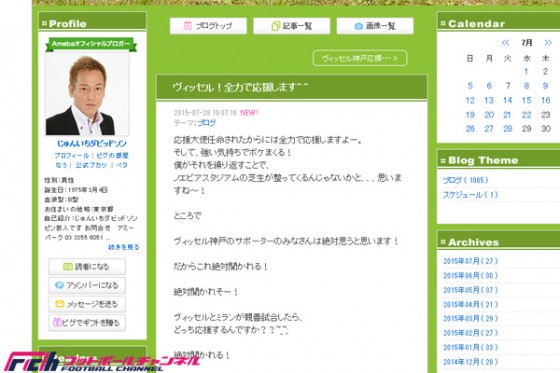This screenshot has width=560, height=373.
Task: Click the camera icon on 画像一覧
Action: point(359,26)
